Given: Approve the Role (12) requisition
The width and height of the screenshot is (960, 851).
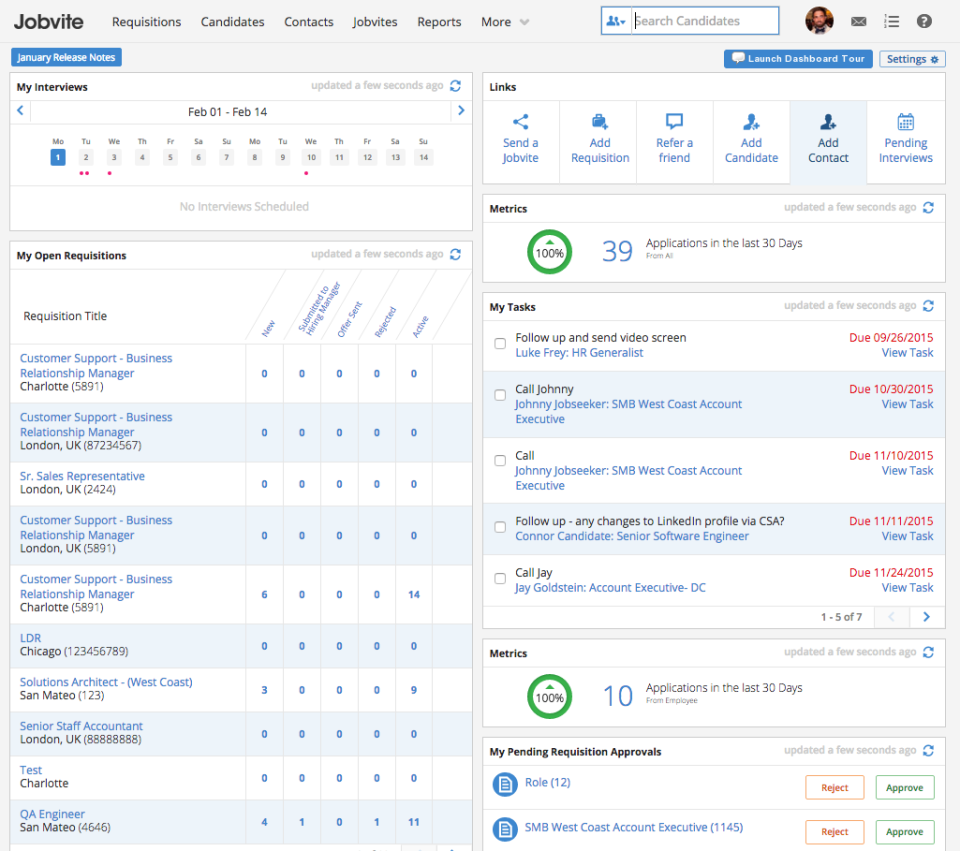Looking at the screenshot, I should [904, 787].
